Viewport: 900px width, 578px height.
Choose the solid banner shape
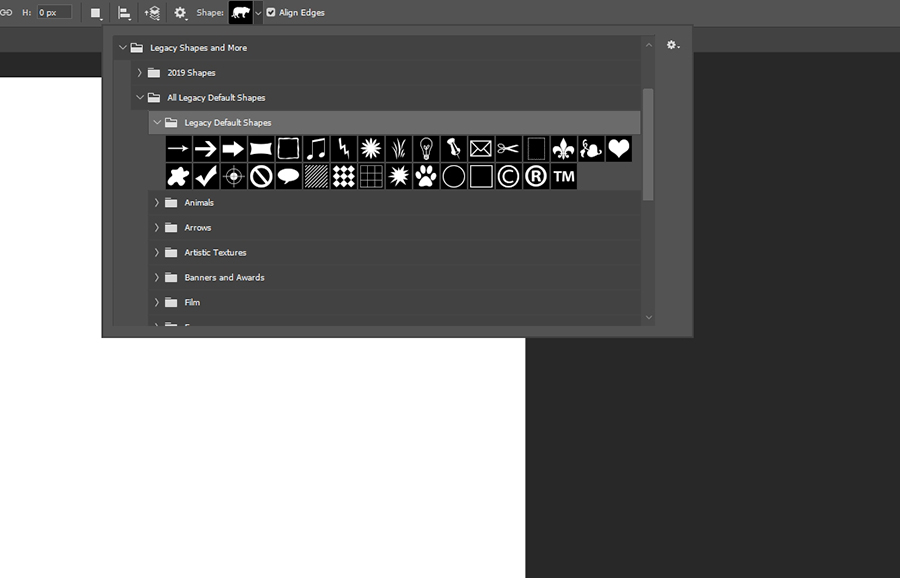[261, 149]
